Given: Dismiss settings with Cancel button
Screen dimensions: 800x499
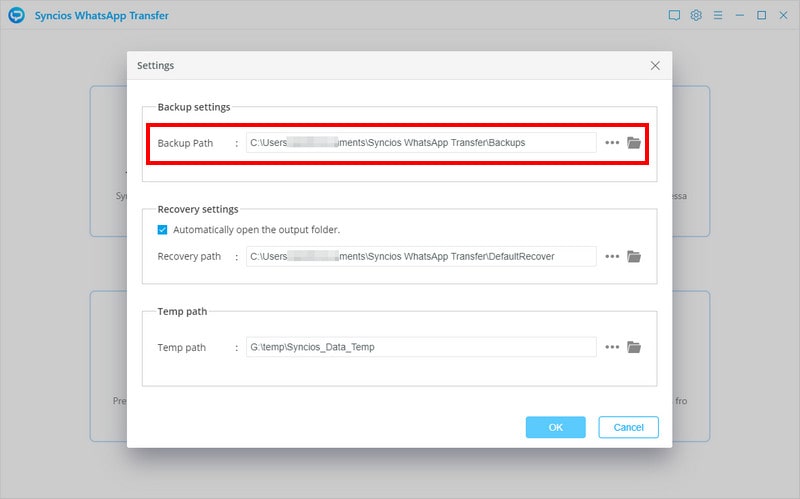Looking at the screenshot, I should [x=629, y=428].
